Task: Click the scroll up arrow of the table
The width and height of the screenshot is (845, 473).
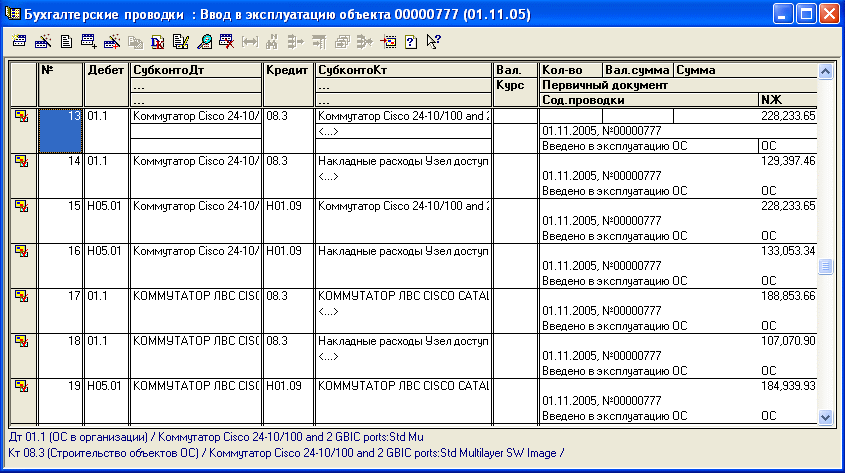Action: (x=825, y=72)
